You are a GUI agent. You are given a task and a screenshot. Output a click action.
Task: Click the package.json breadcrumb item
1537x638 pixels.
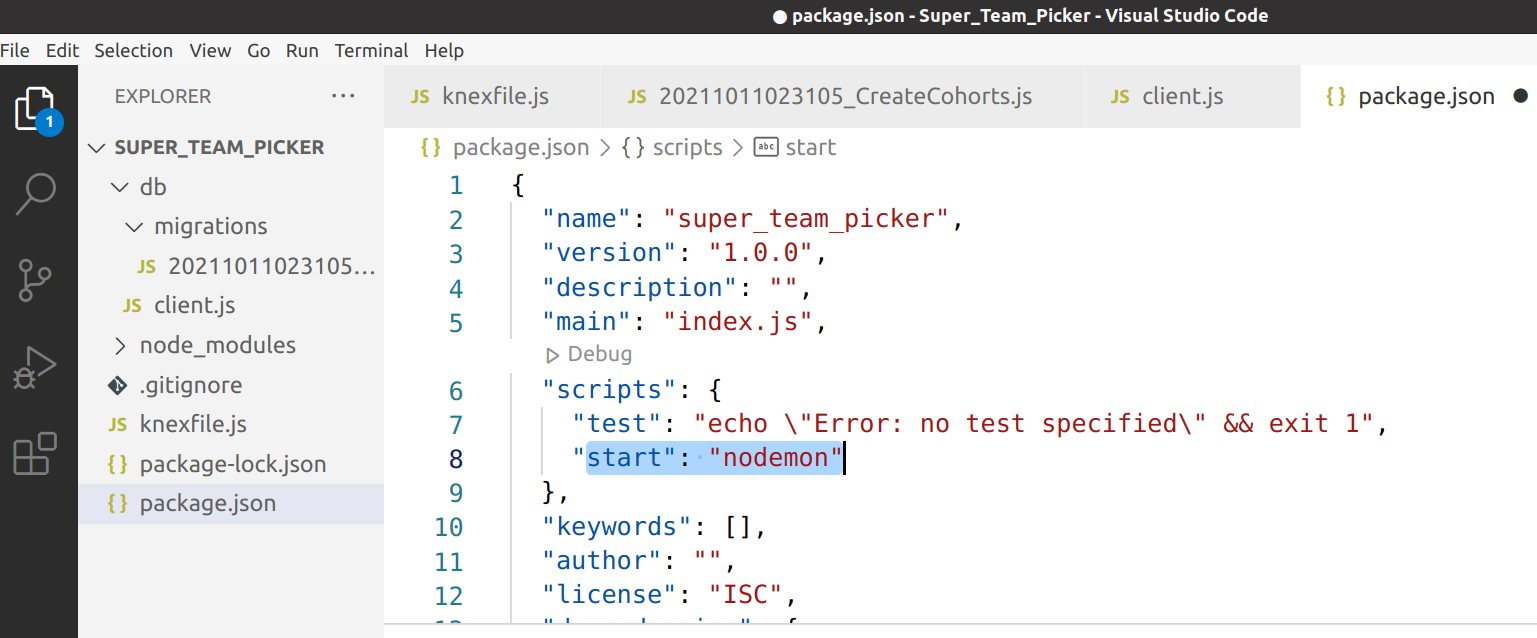point(521,147)
